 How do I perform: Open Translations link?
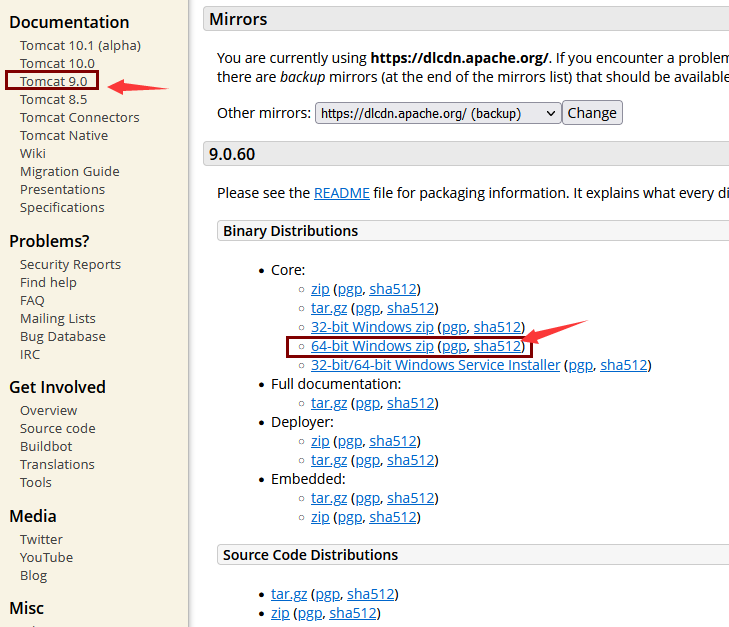point(57,465)
